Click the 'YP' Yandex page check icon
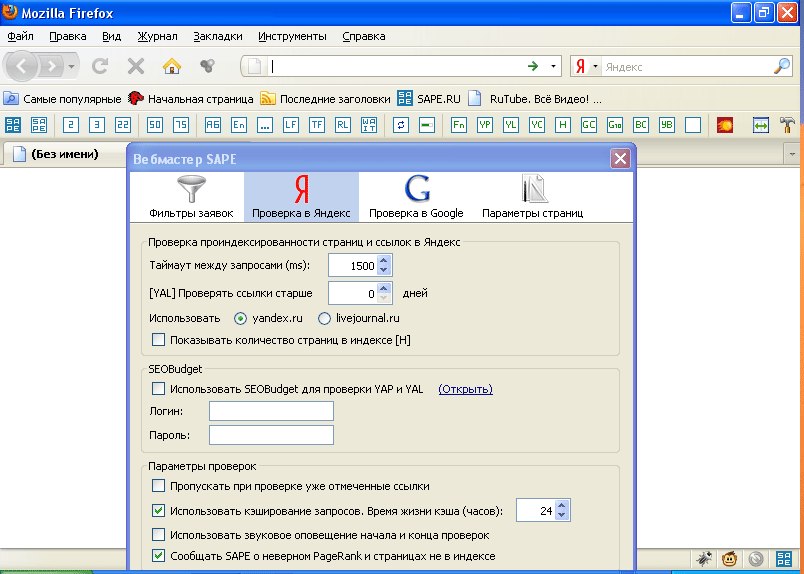Image resolution: width=804 pixels, height=574 pixels. click(485, 125)
